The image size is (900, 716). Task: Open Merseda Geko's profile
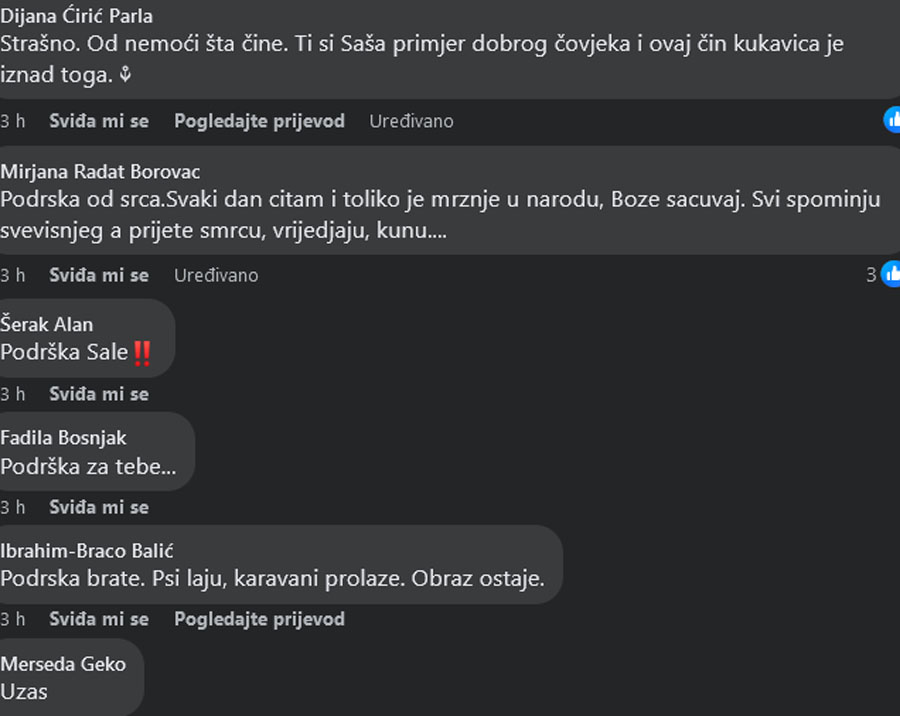[x=63, y=664]
